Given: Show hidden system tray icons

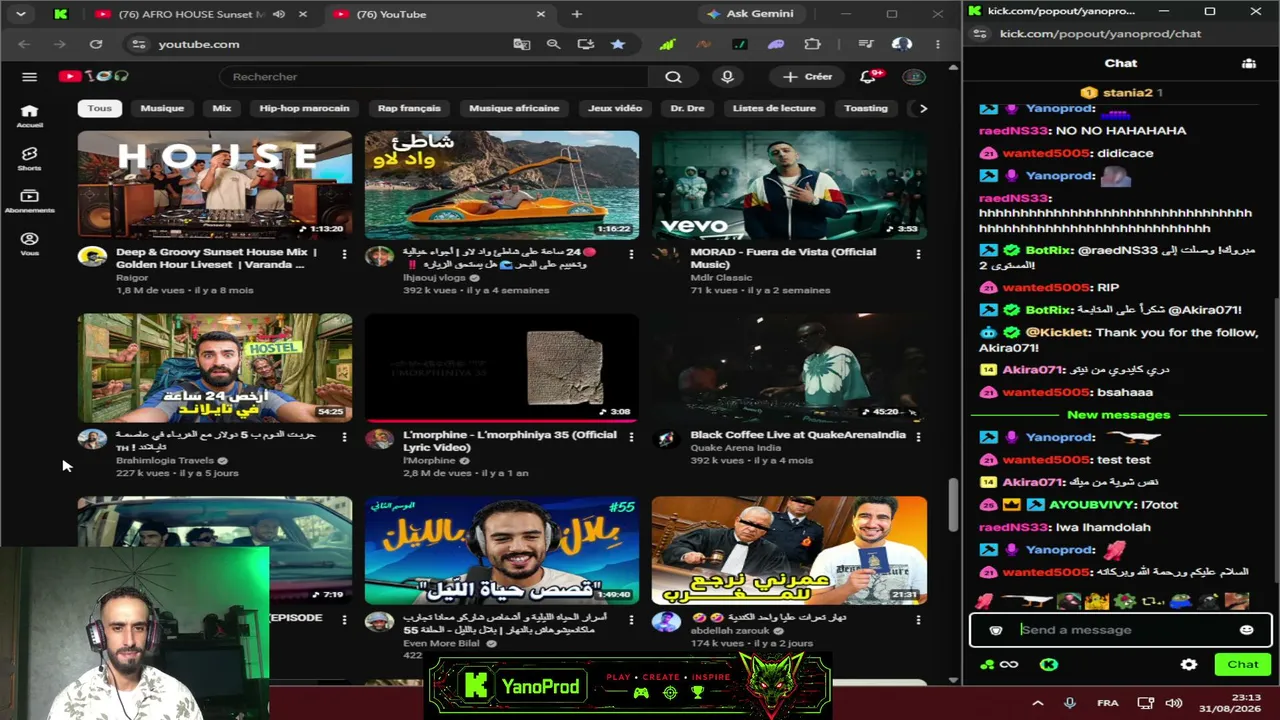Looking at the screenshot, I should tap(1037, 703).
